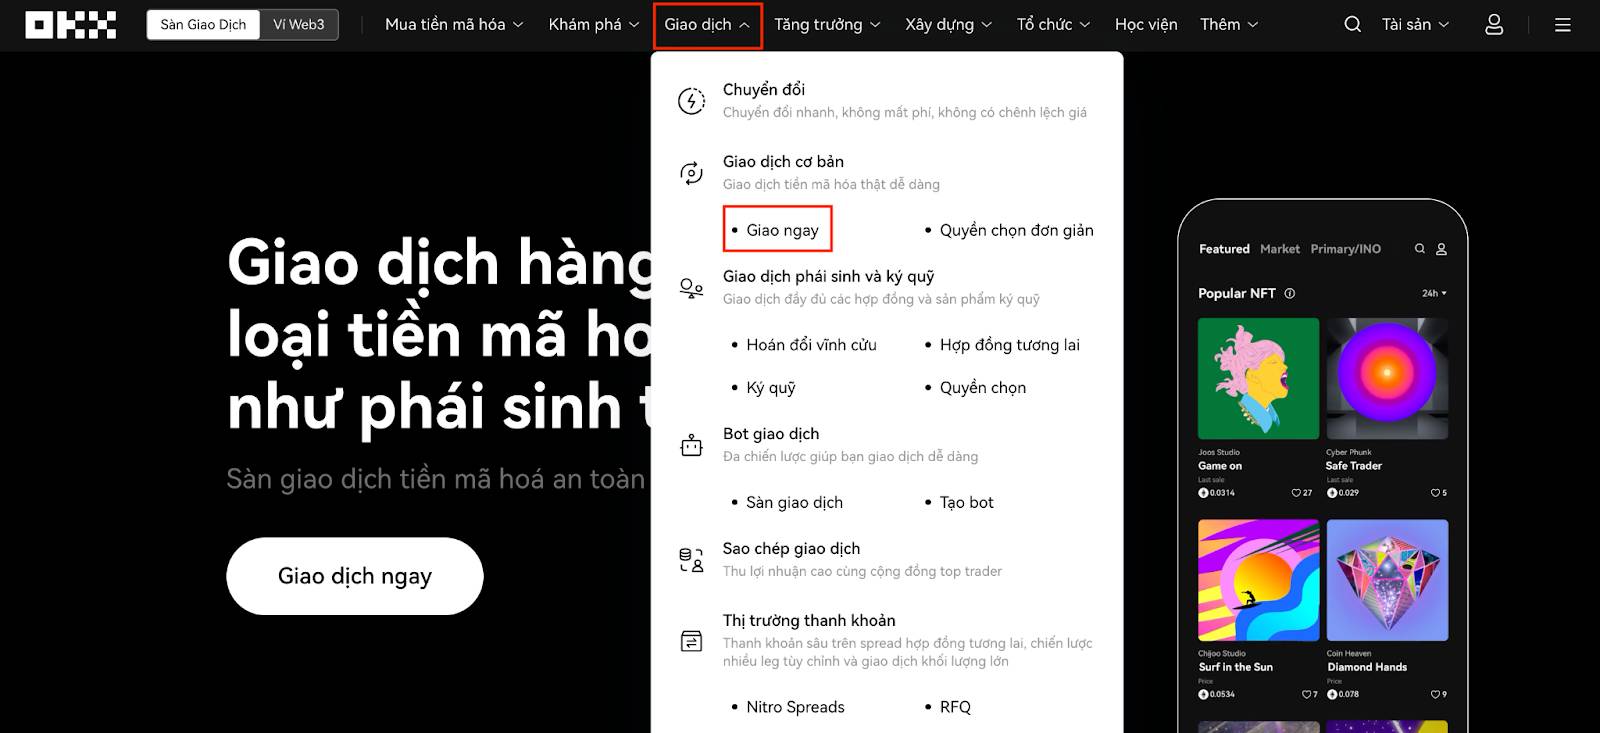Viewport: 1600px width, 733px height.
Task: Like the Game on NFT heart
Action: click(1296, 493)
